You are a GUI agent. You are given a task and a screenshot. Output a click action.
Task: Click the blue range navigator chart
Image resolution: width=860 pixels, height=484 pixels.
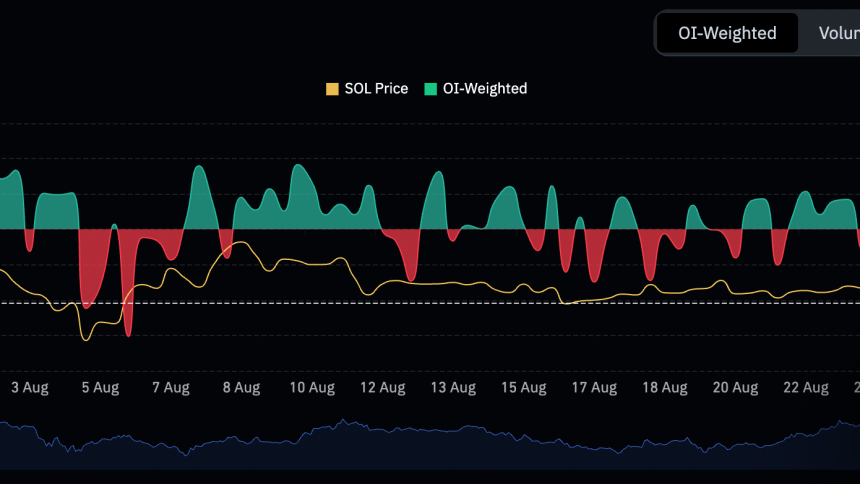click(430, 444)
